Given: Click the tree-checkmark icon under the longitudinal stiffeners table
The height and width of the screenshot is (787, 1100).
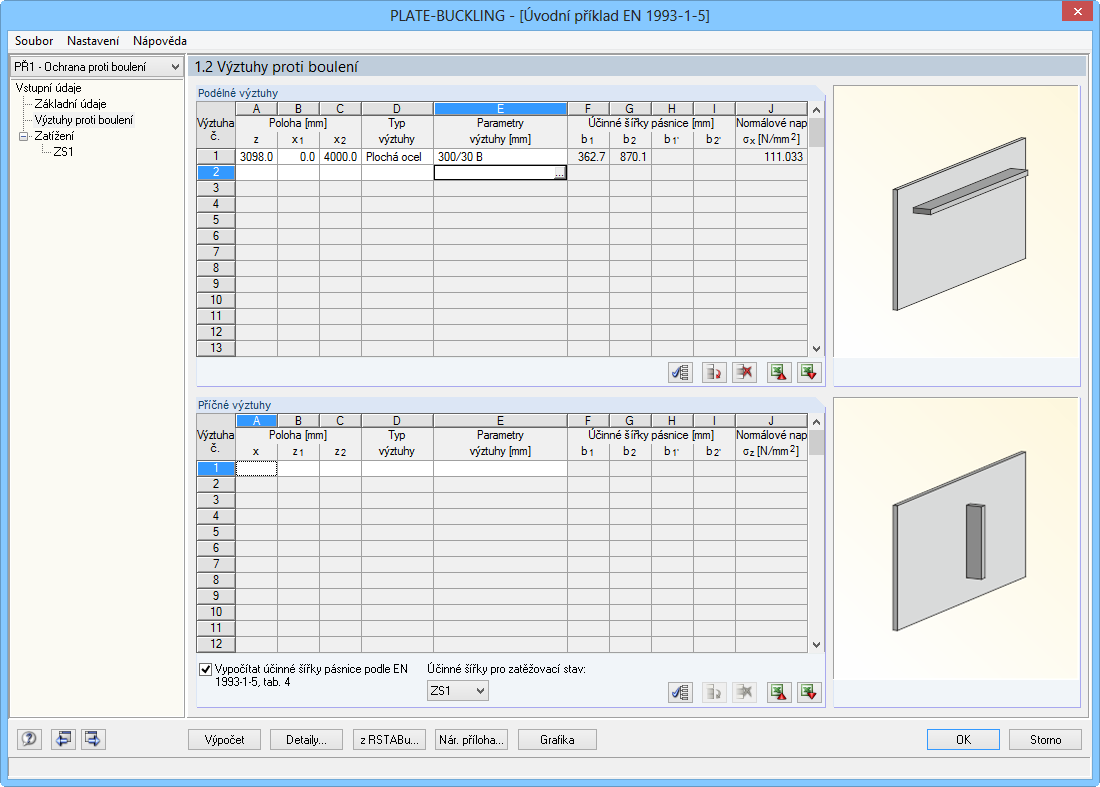Looking at the screenshot, I should [x=680, y=372].
